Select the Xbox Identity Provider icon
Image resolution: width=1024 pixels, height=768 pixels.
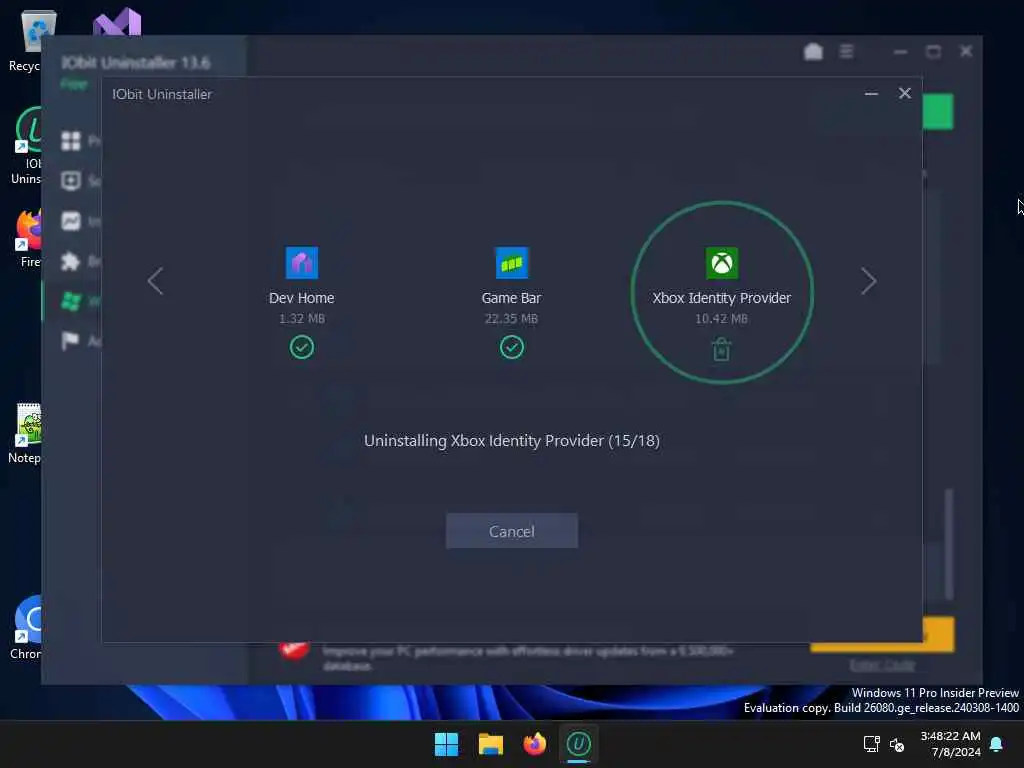722,263
